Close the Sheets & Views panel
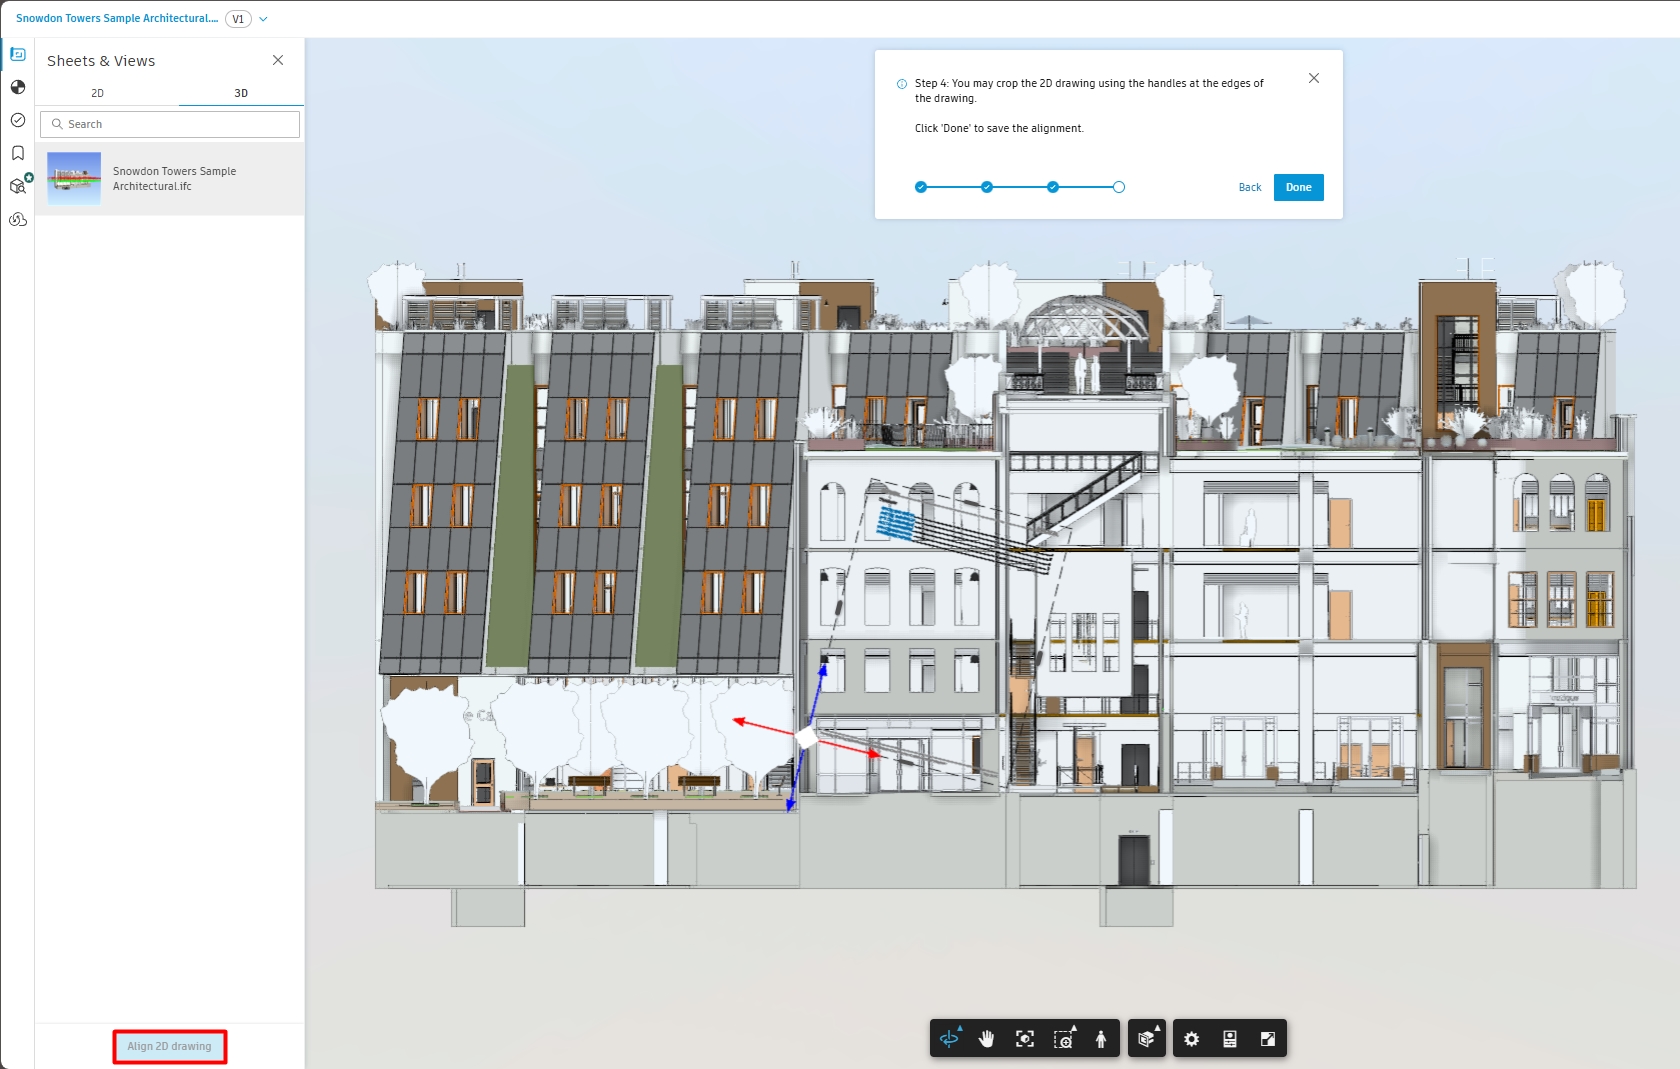 [278, 60]
